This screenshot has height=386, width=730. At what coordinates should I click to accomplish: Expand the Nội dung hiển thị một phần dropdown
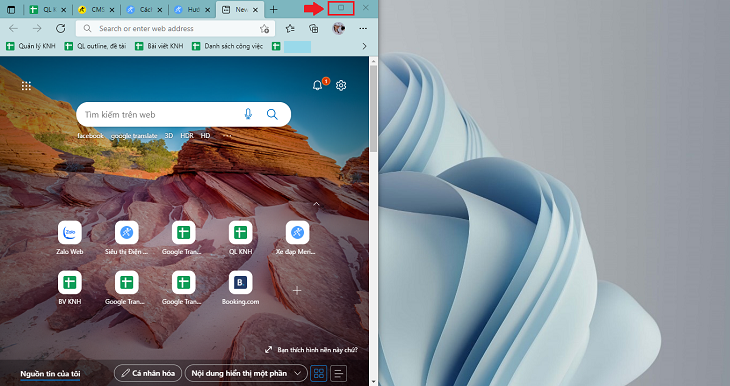pos(246,373)
